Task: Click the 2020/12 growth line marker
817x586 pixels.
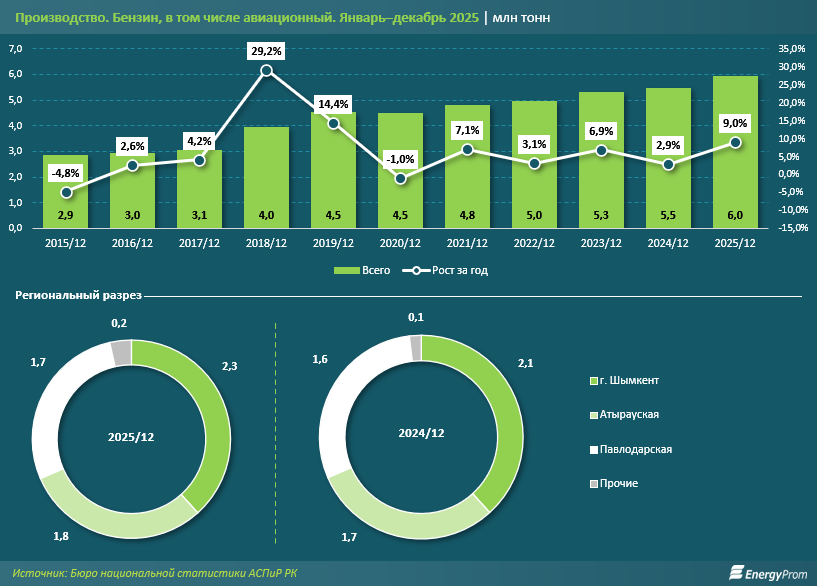Action: [x=400, y=178]
